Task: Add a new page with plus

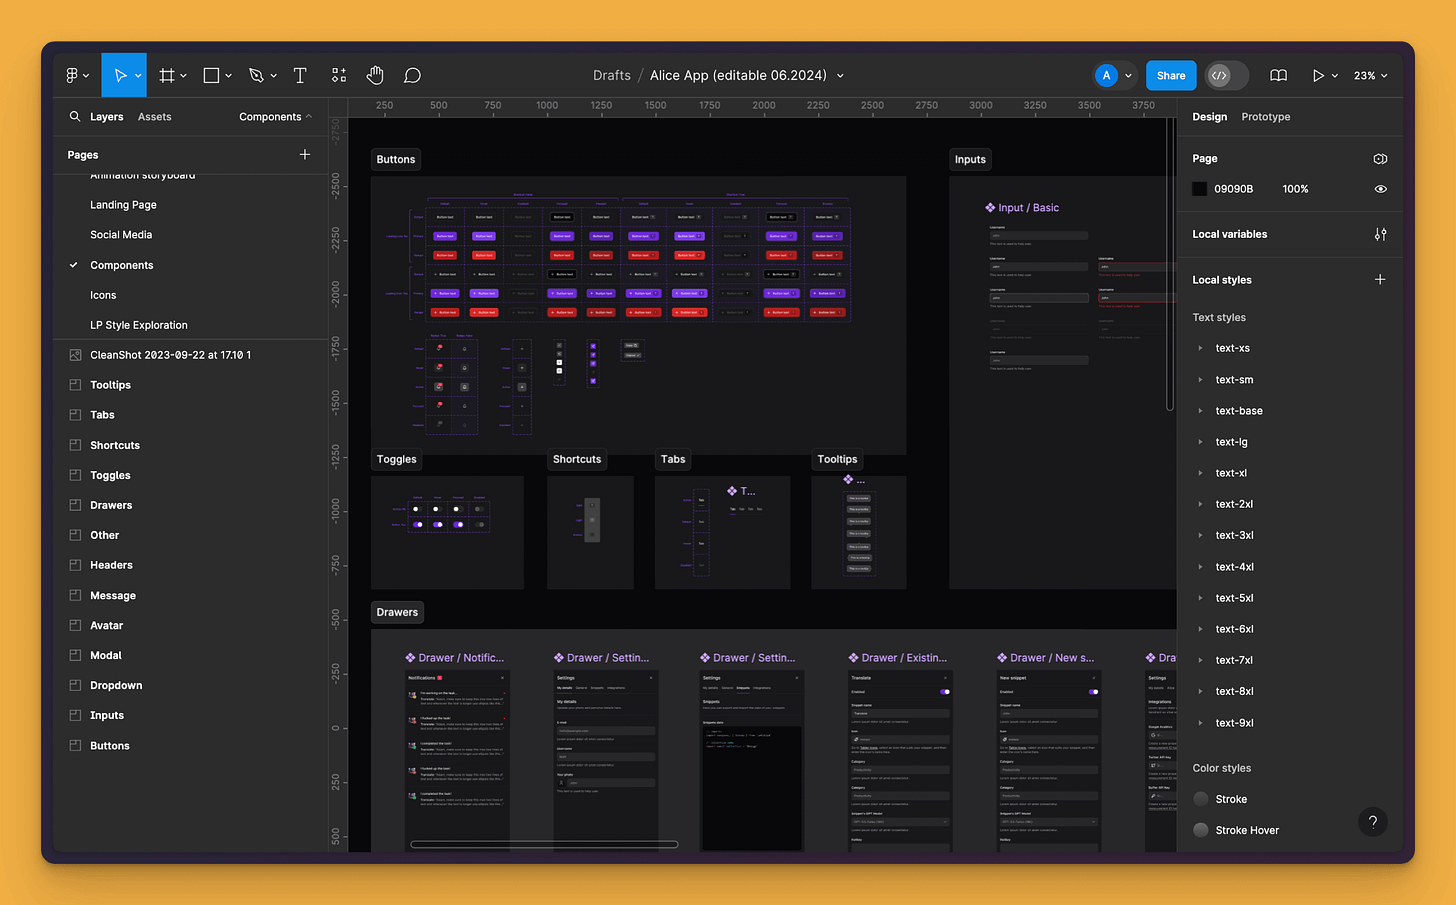Action: (x=305, y=155)
